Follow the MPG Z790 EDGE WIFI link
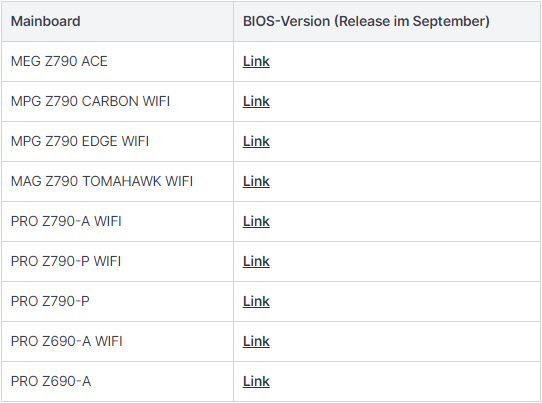542x403 pixels. pyautogui.click(x=256, y=142)
